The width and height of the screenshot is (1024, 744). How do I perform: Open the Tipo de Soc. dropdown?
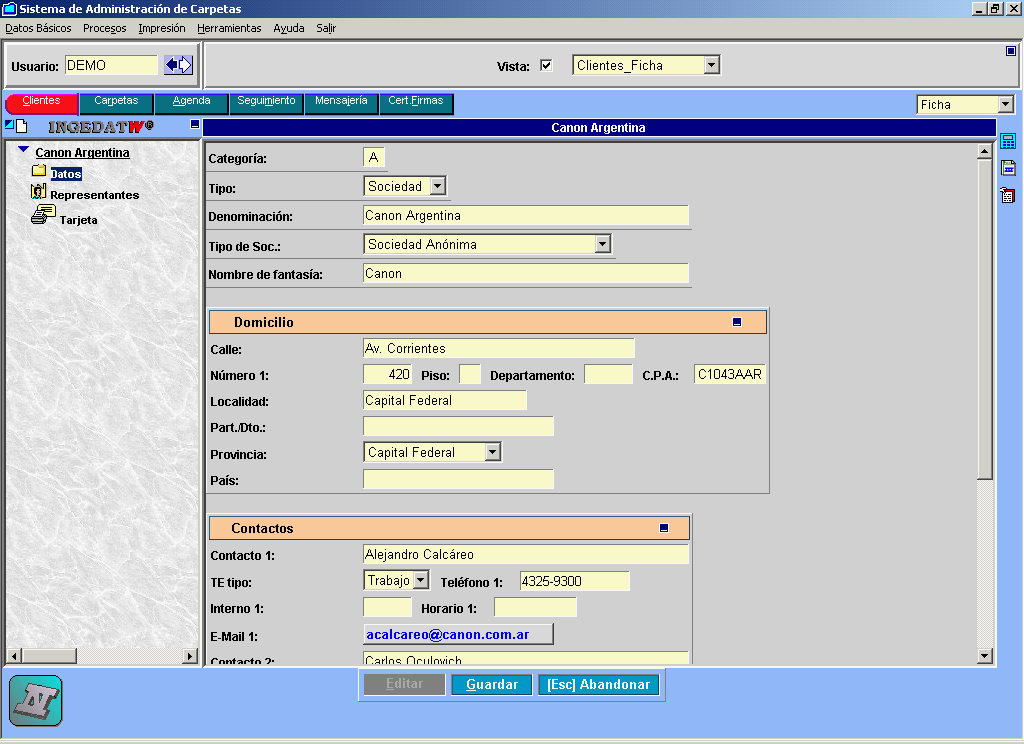point(602,244)
